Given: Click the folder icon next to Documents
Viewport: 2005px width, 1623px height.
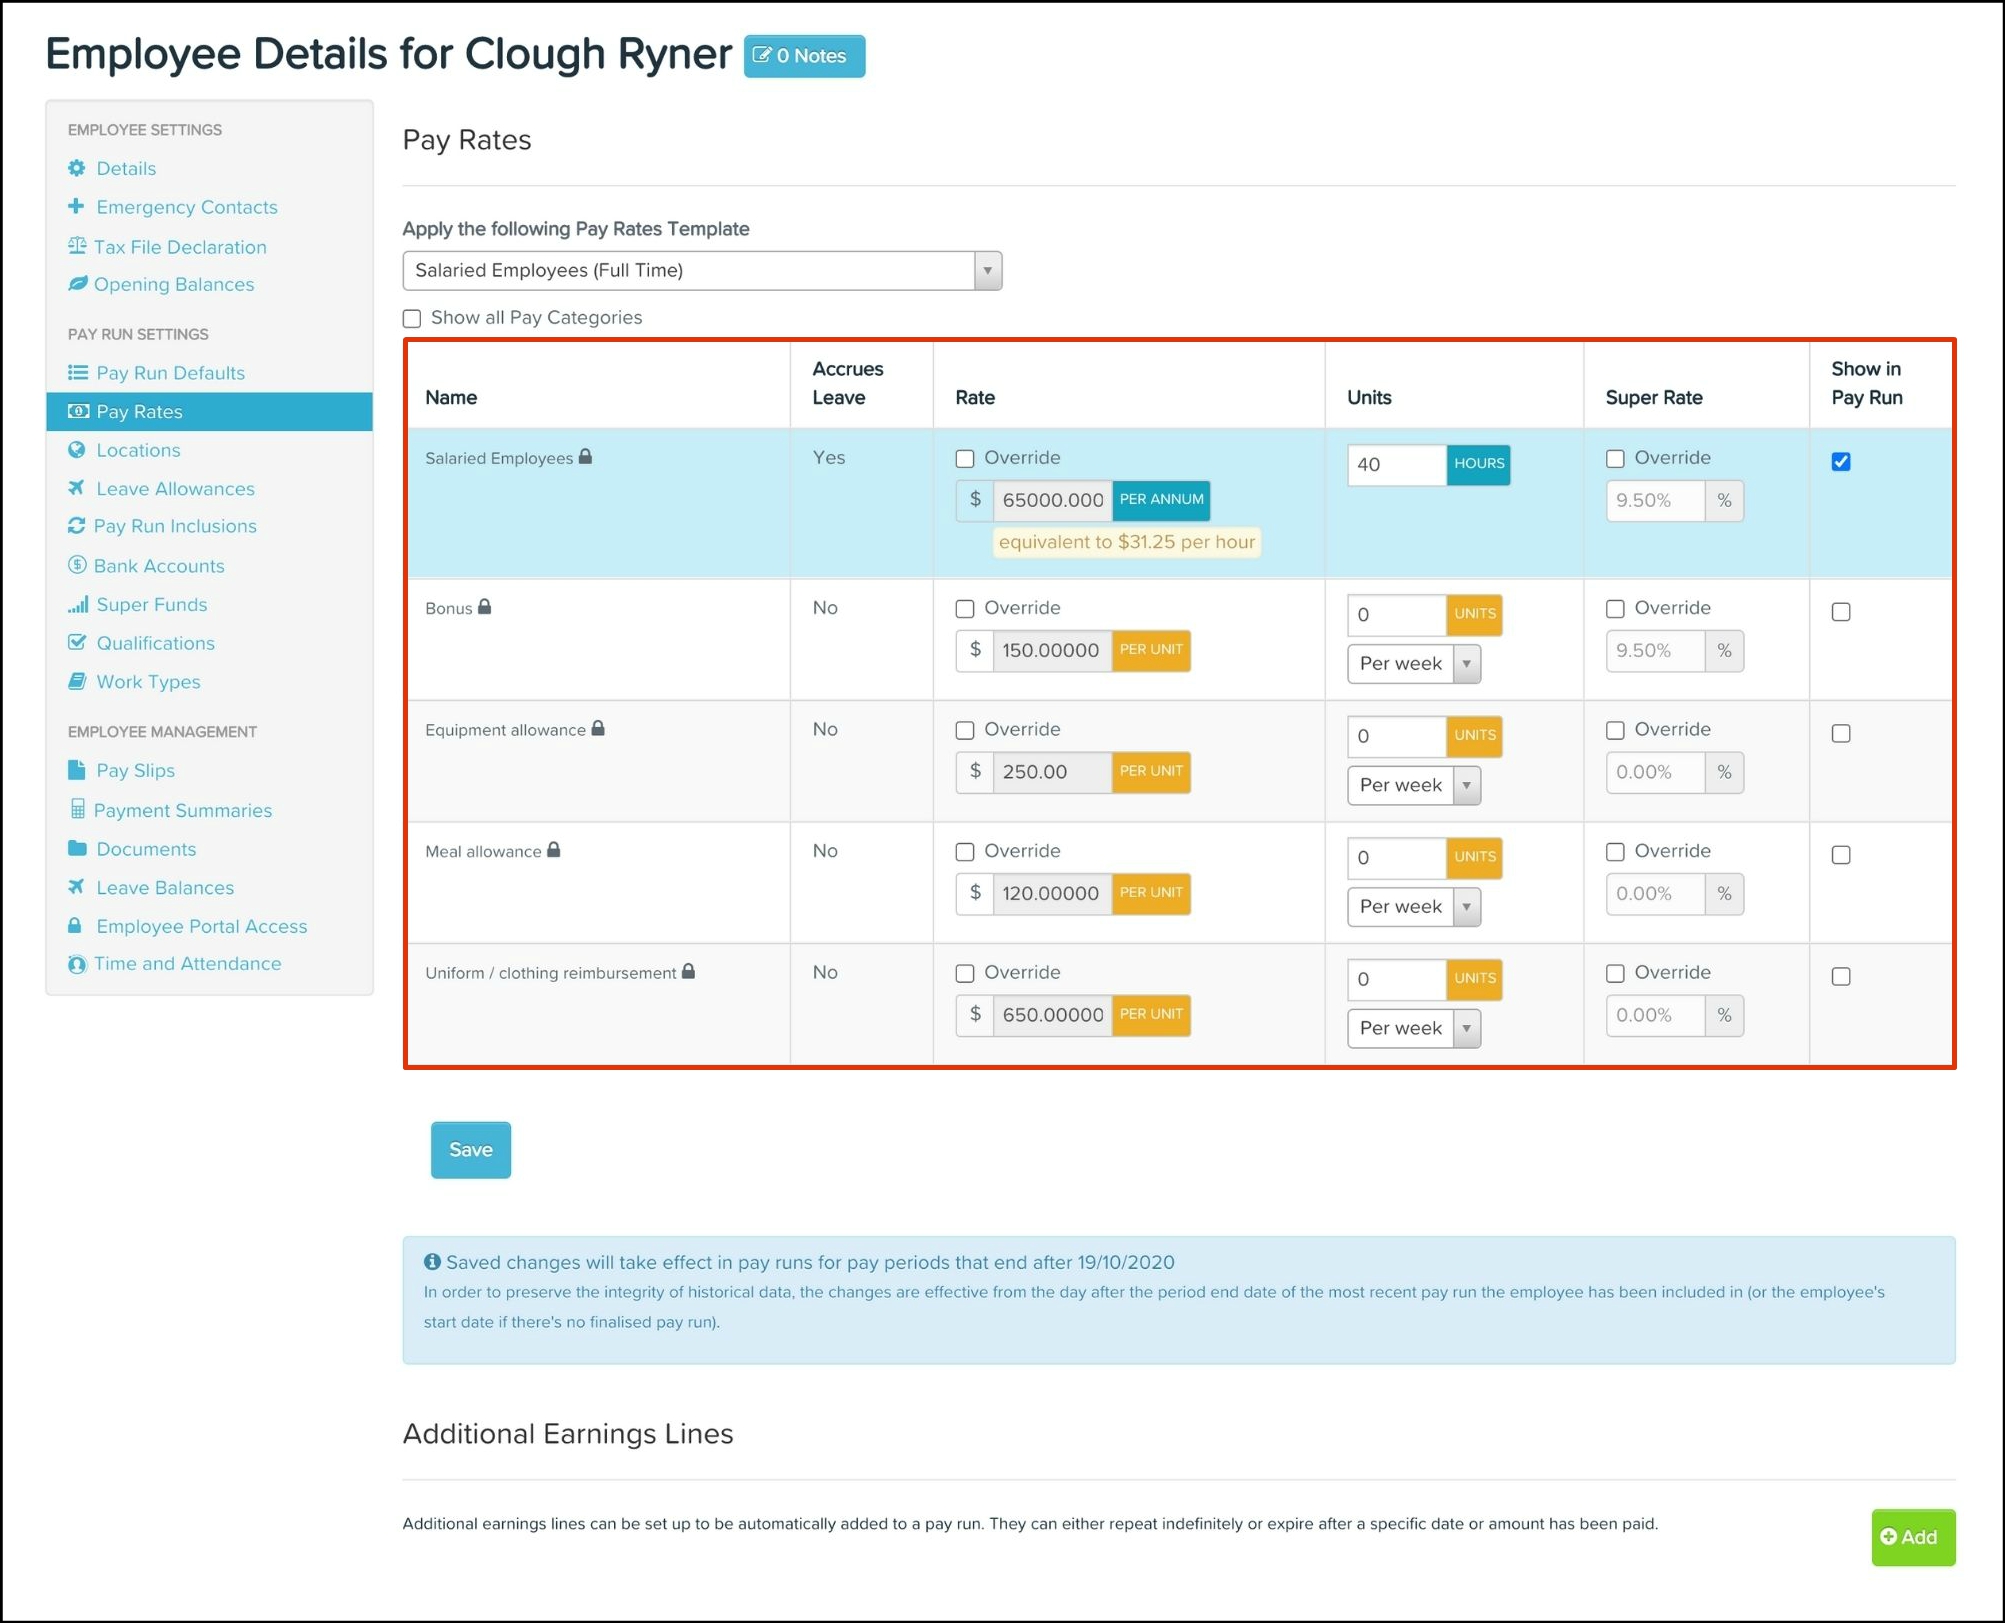Looking at the screenshot, I should (77, 848).
